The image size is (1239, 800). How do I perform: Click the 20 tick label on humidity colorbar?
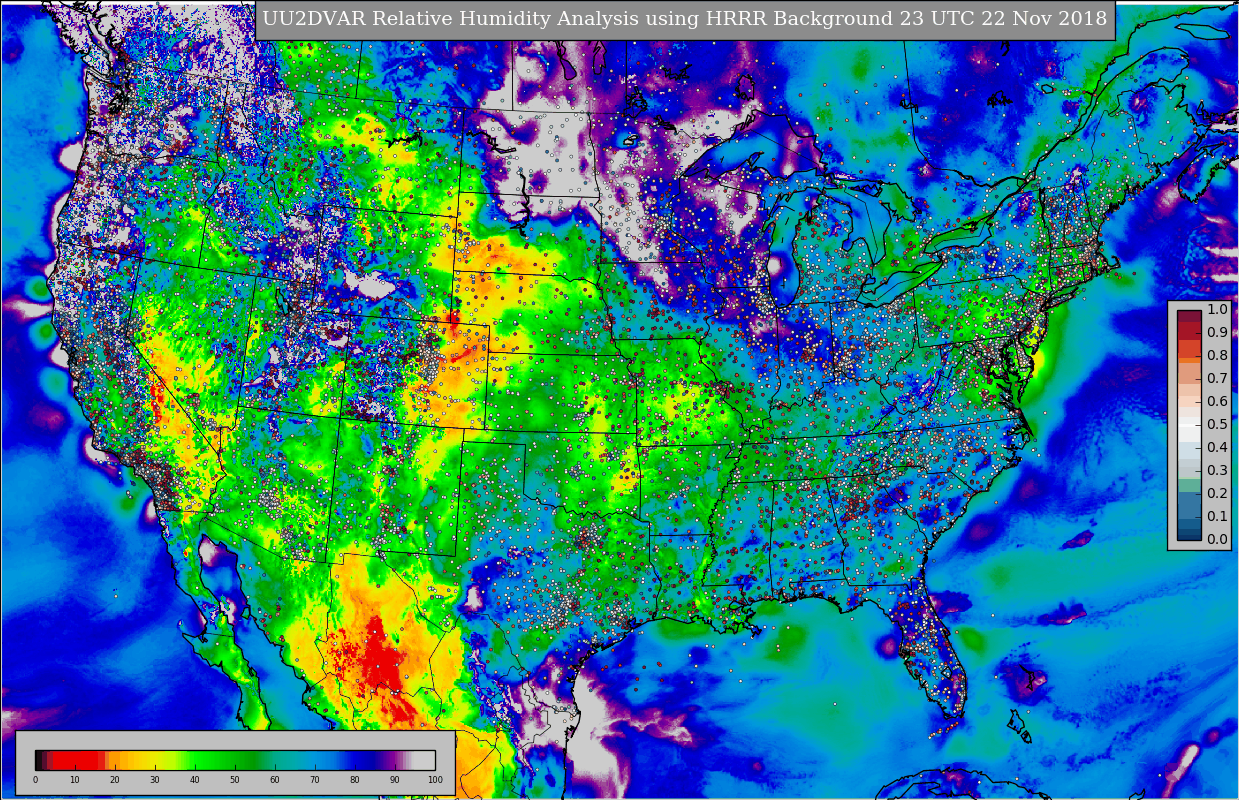coord(115,780)
